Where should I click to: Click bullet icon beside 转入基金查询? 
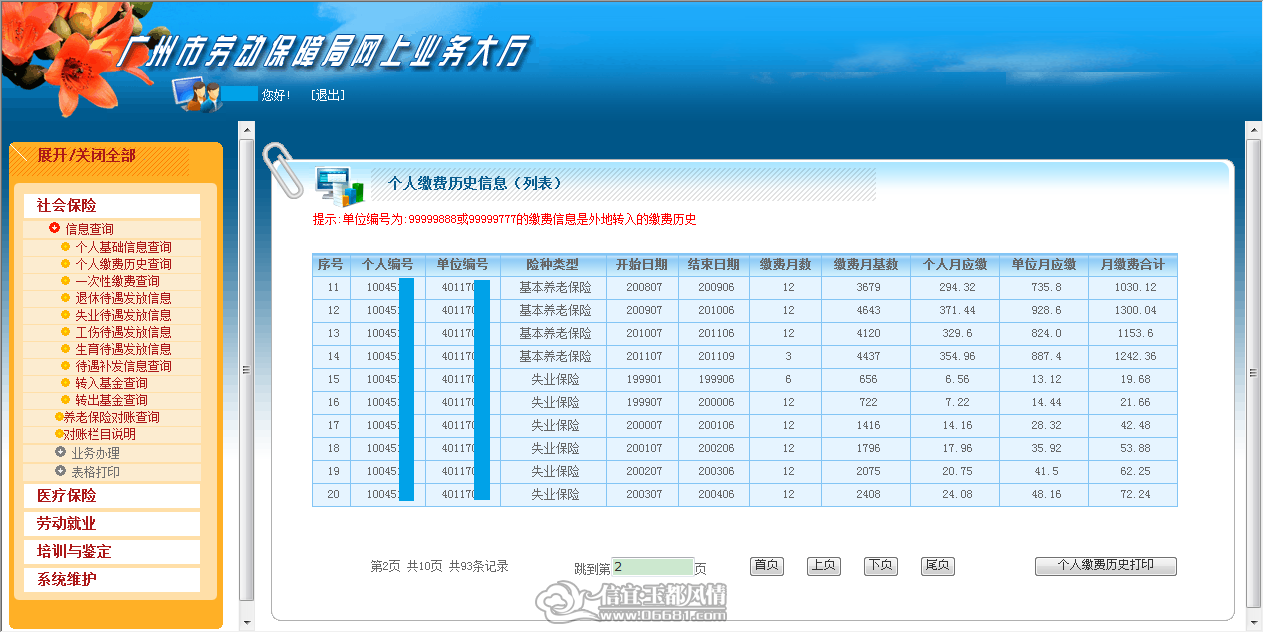coord(66,383)
